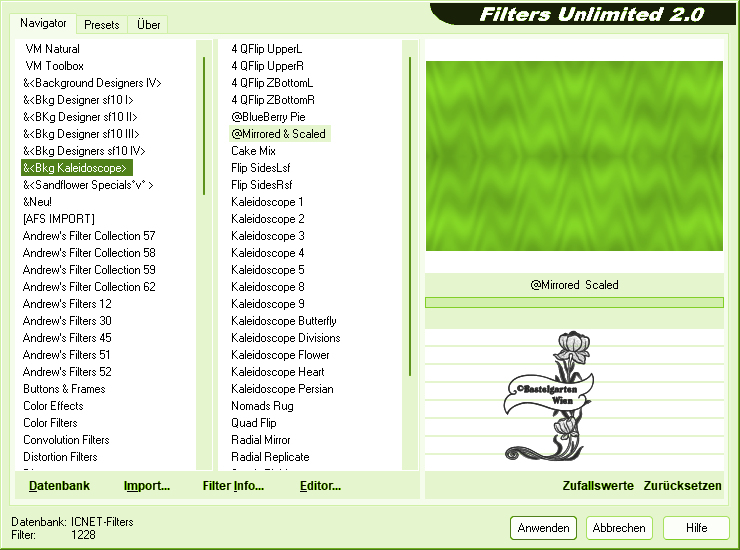Select &<BKg Designer sf10 II> category
740x550 pixels.
click(80, 117)
